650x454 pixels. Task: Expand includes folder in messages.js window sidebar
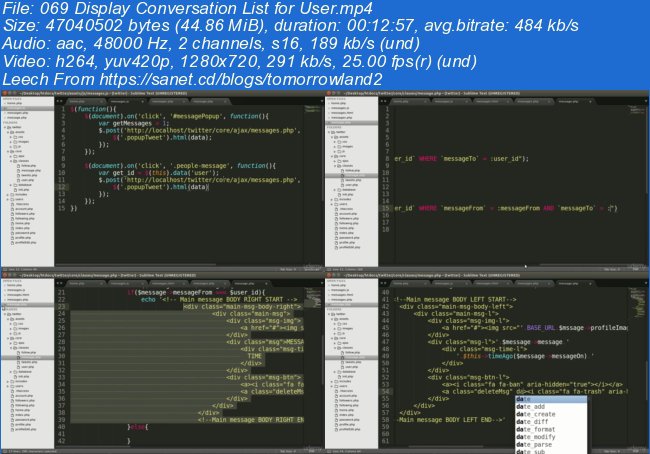click(x=8, y=194)
